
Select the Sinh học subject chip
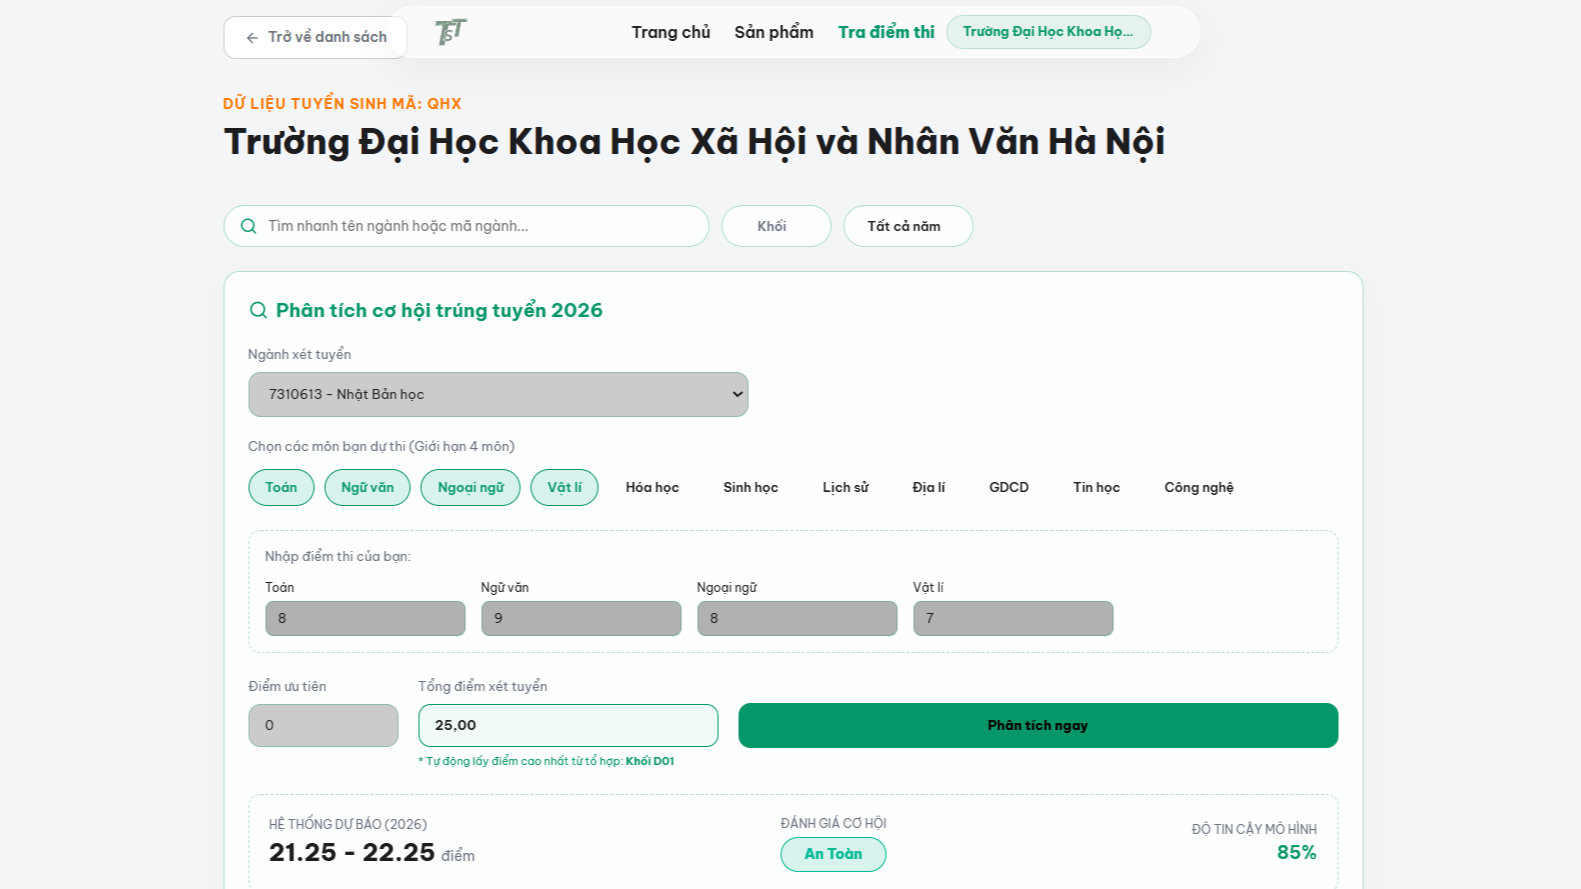[x=751, y=487]
